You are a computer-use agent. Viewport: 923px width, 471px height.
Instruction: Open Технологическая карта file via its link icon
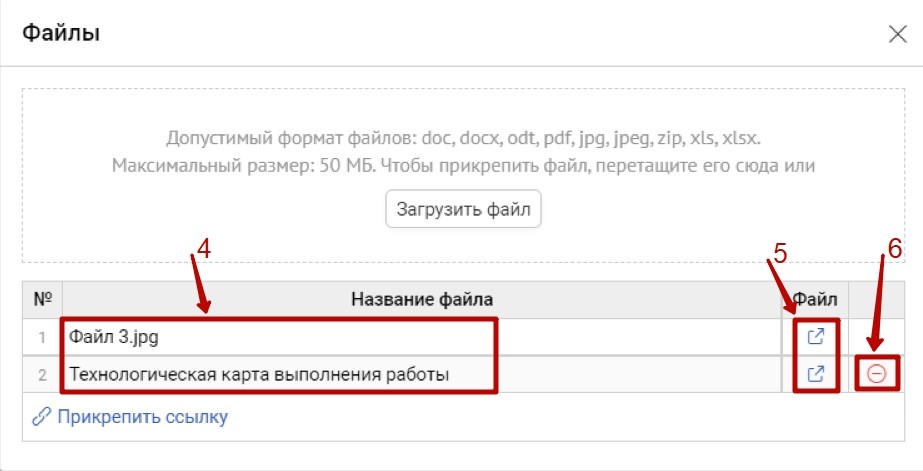pos(815,374)
